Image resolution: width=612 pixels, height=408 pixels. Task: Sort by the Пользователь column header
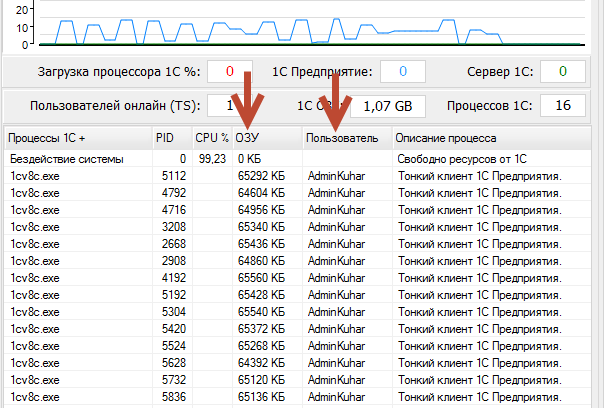pos(345,138)
